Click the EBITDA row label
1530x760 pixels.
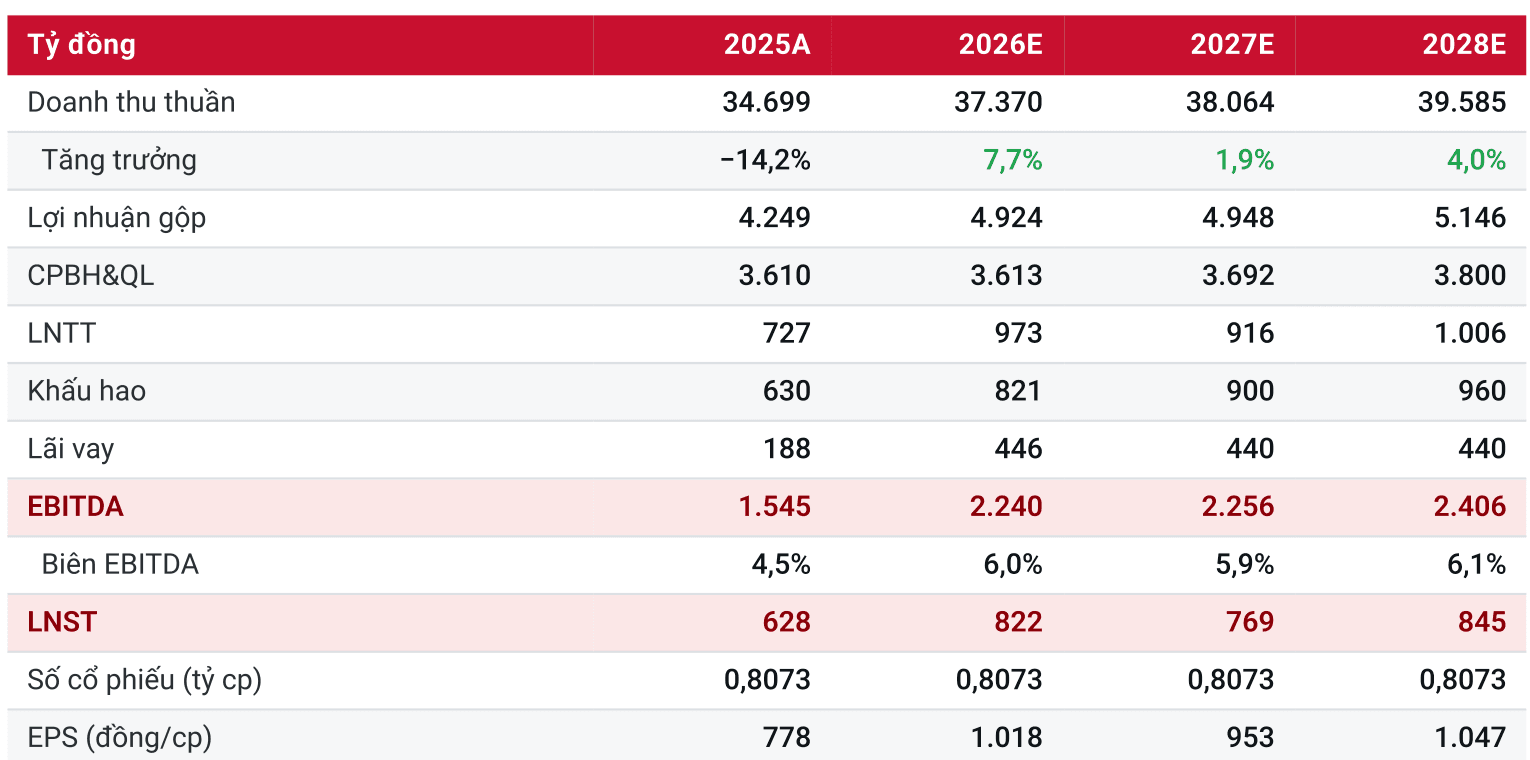(x=76, y=506)
